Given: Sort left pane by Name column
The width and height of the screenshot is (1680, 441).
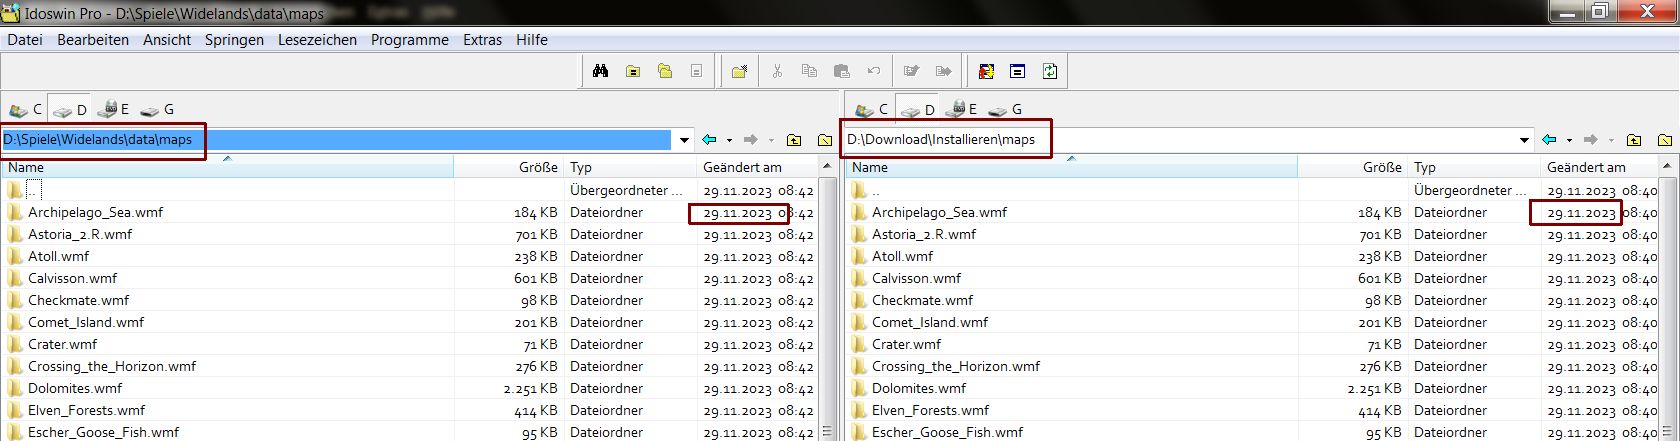Looking at the screenshot, I should point(228,167).
